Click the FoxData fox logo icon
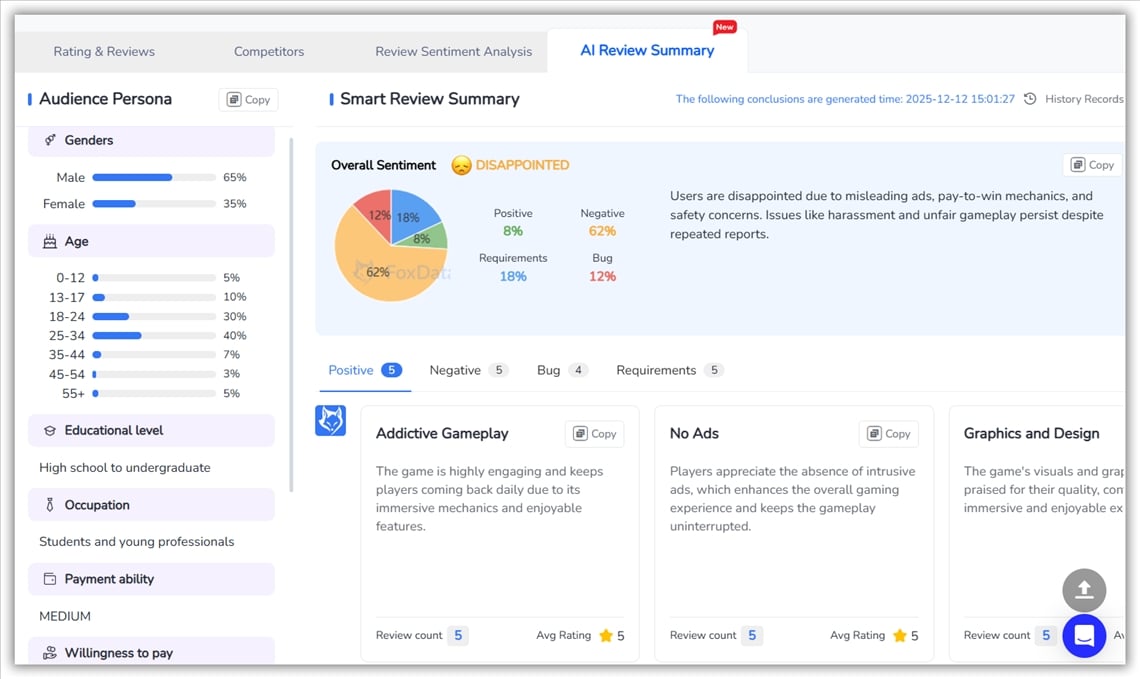This screenshot has height=679, width=1140. coord(331,421)
